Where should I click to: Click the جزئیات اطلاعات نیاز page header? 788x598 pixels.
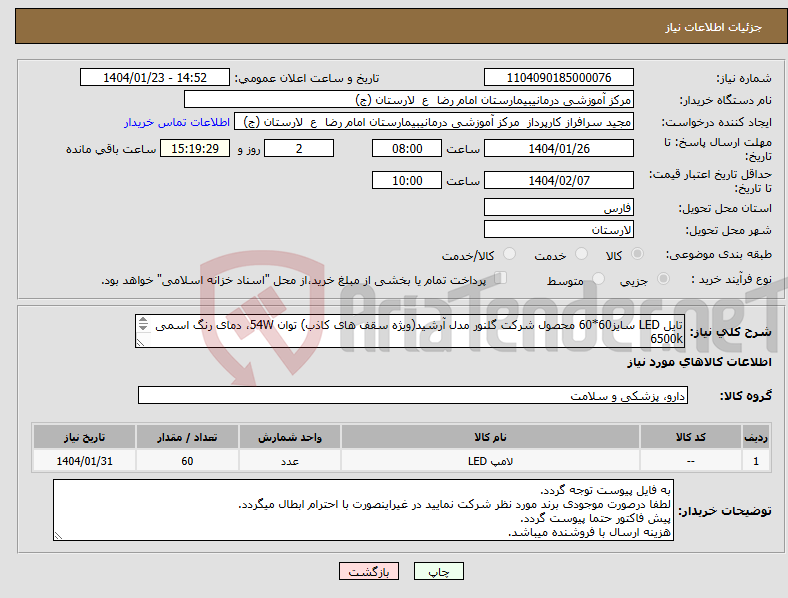coord(714,27)
